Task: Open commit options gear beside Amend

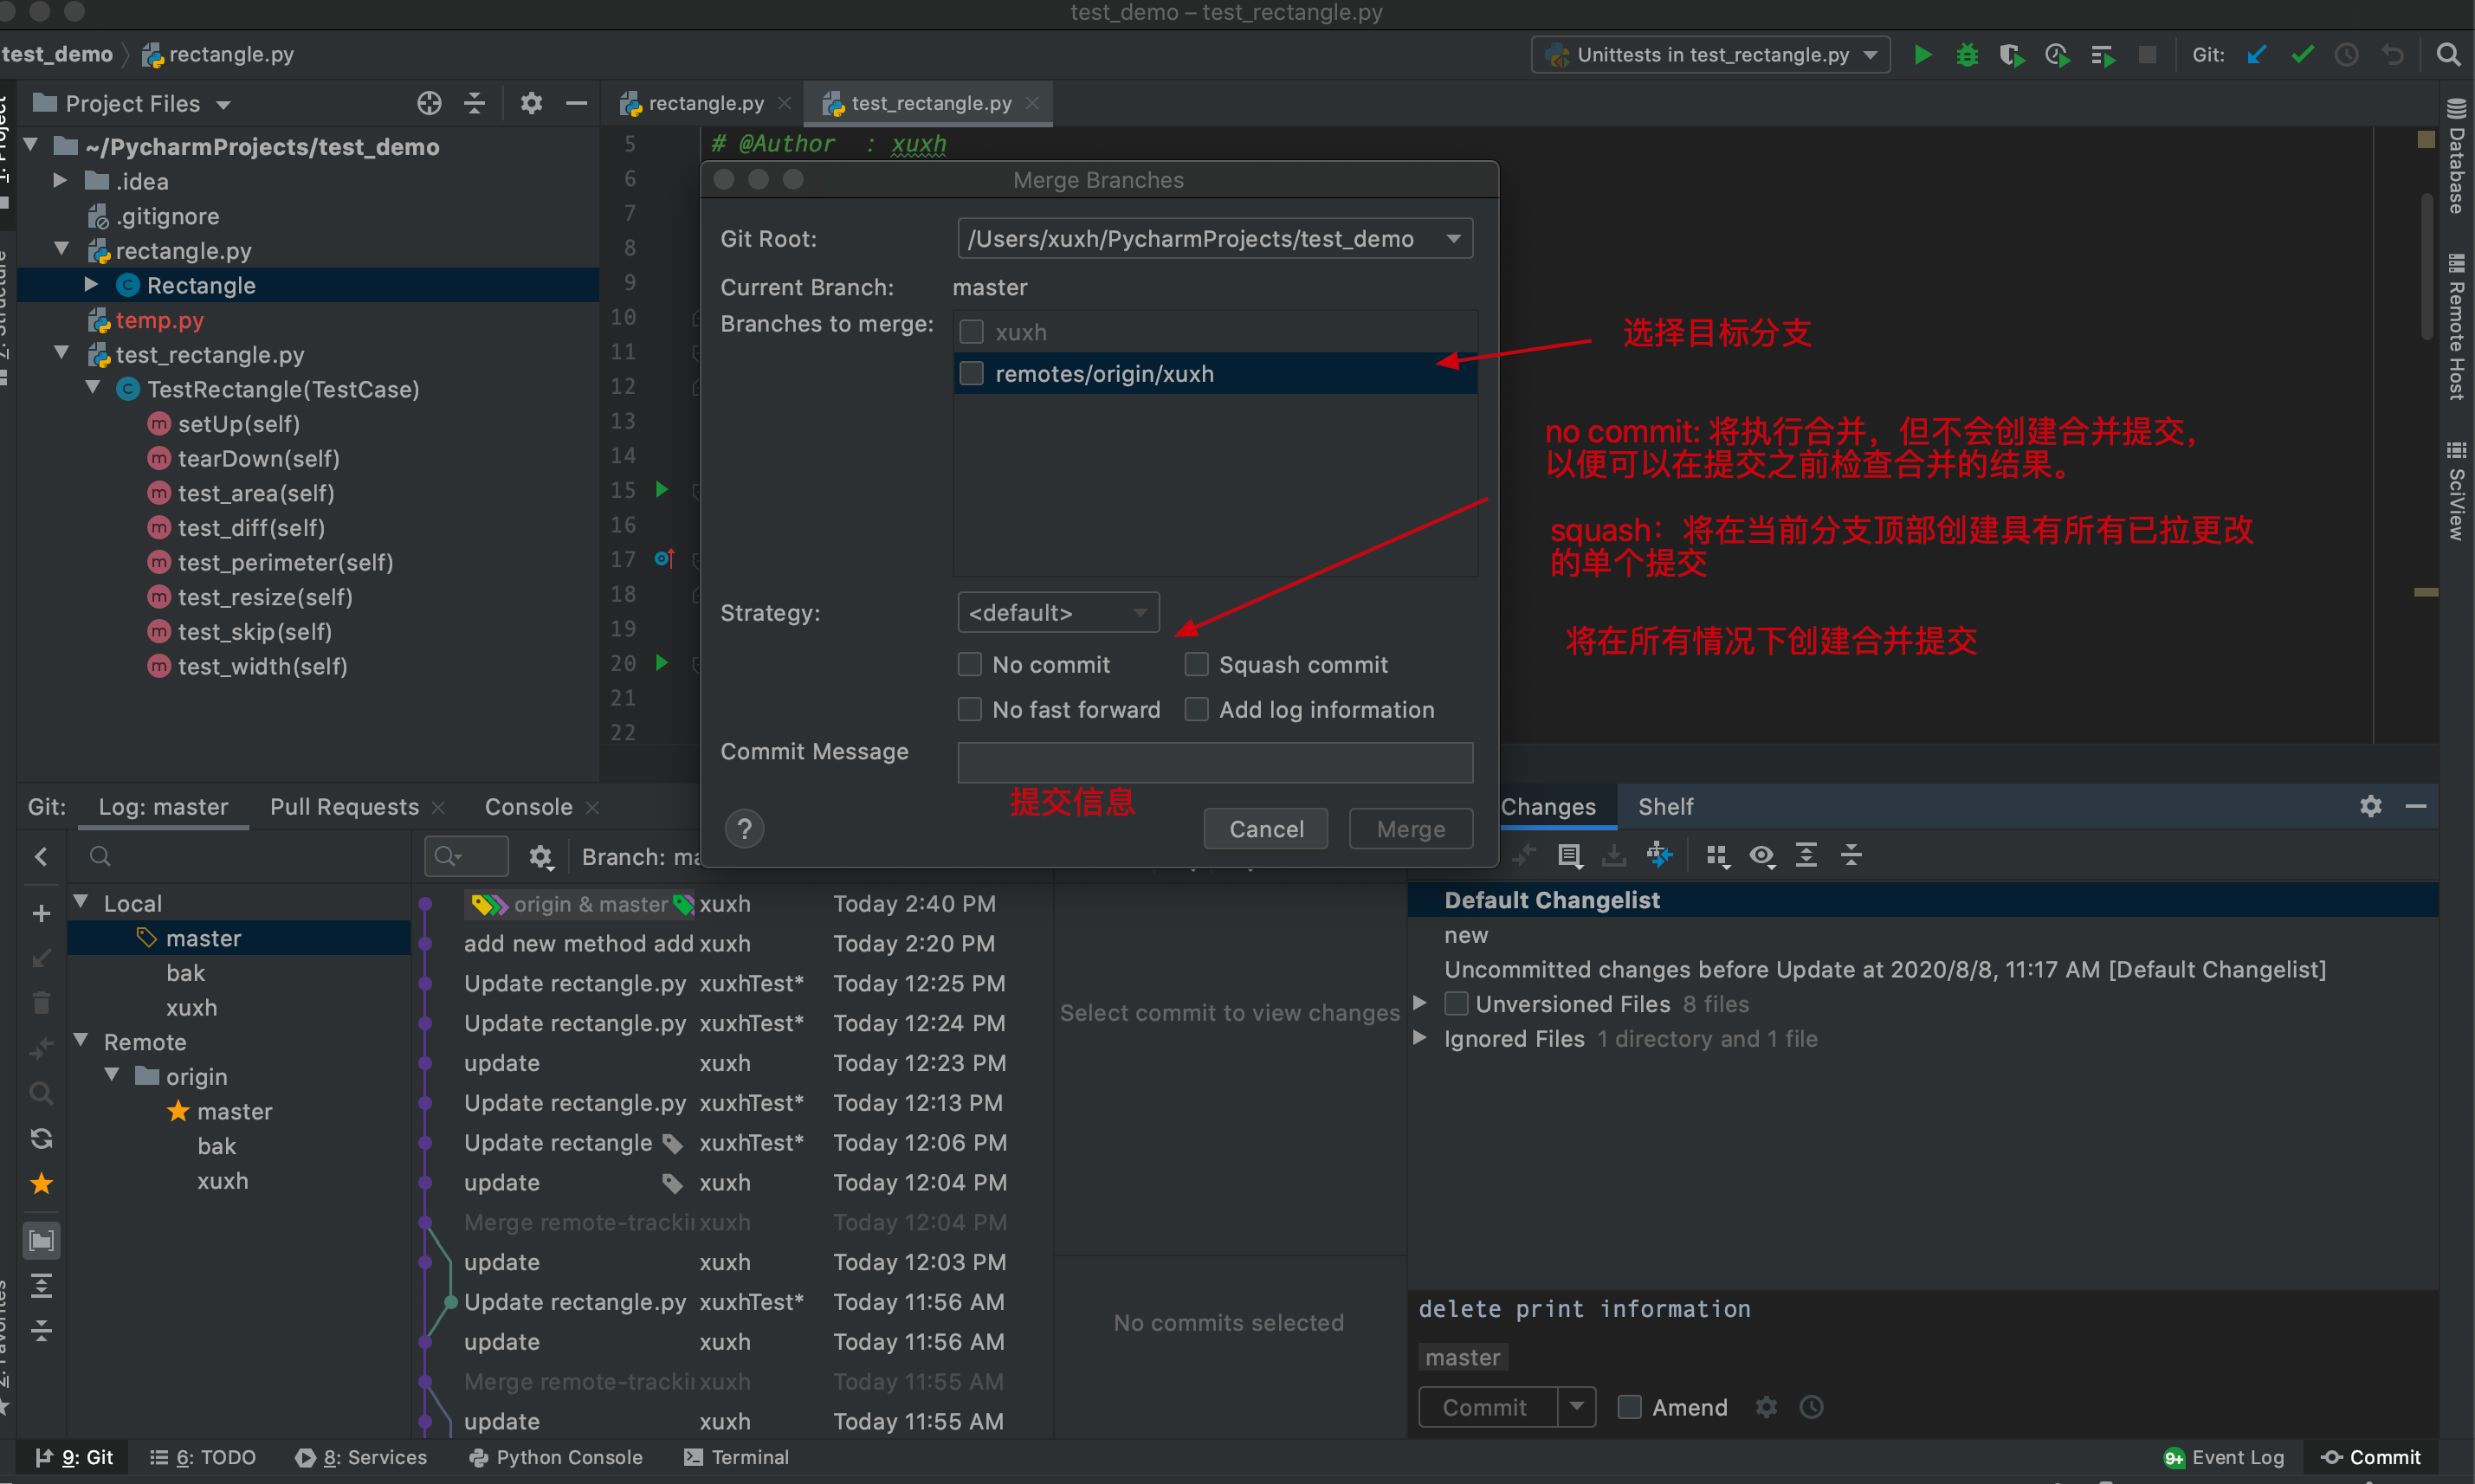Action: point(1766,1407)
